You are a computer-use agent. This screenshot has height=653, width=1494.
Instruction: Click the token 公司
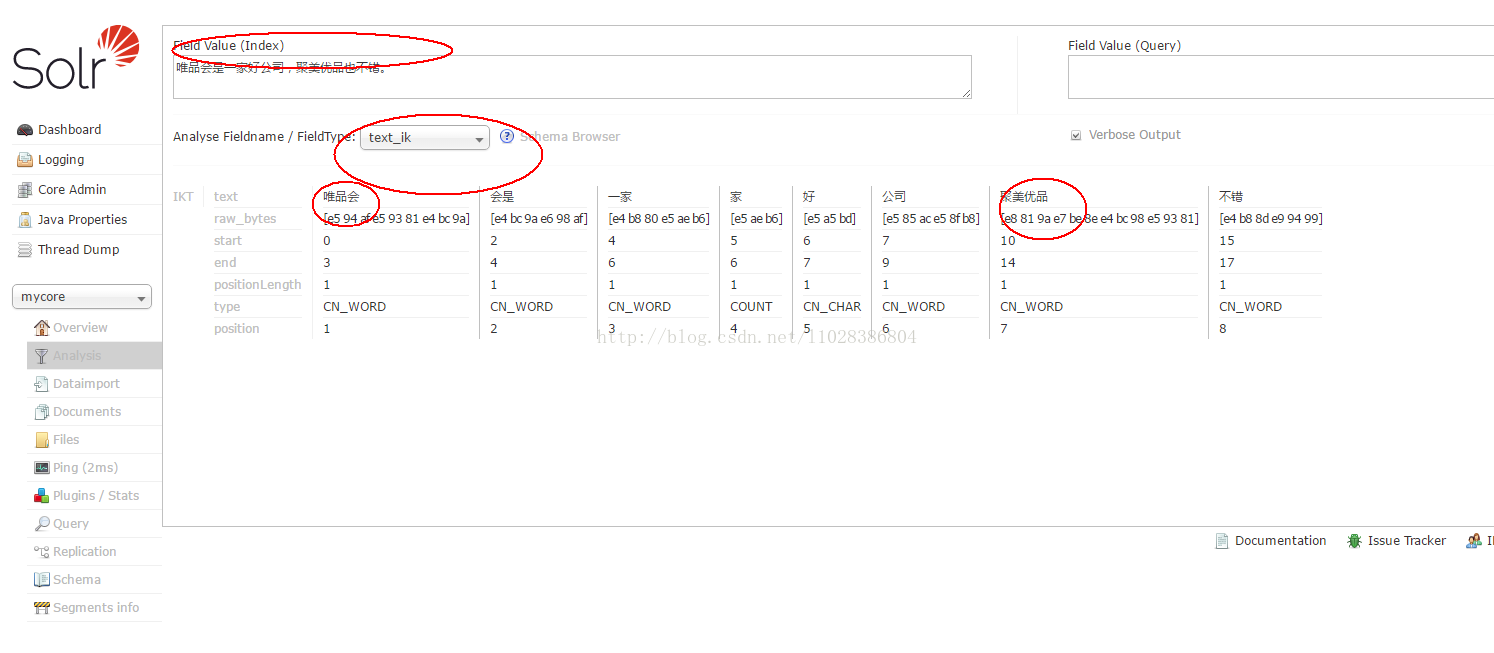click(894, 197)
